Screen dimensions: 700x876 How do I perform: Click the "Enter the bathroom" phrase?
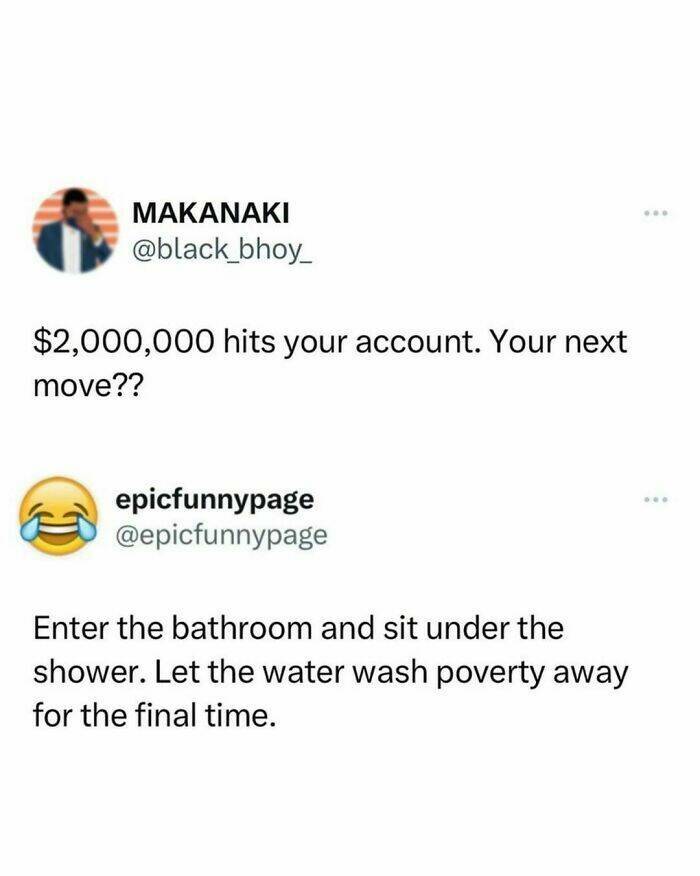[172, 628]
